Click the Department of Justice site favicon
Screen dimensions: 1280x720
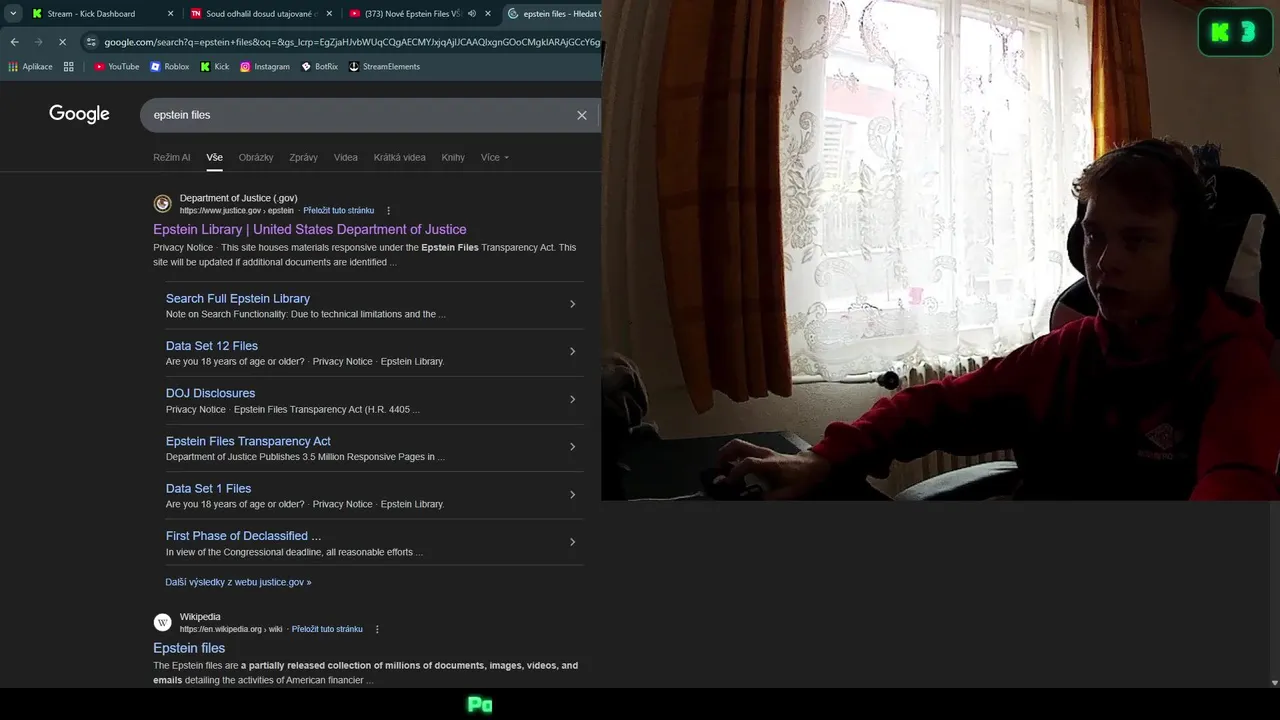(162, 204)
